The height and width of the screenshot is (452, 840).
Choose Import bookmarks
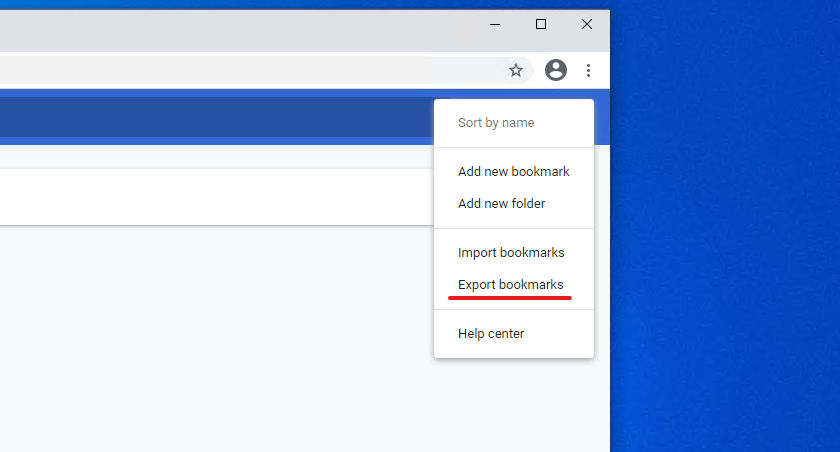click(x=514, y=252)
